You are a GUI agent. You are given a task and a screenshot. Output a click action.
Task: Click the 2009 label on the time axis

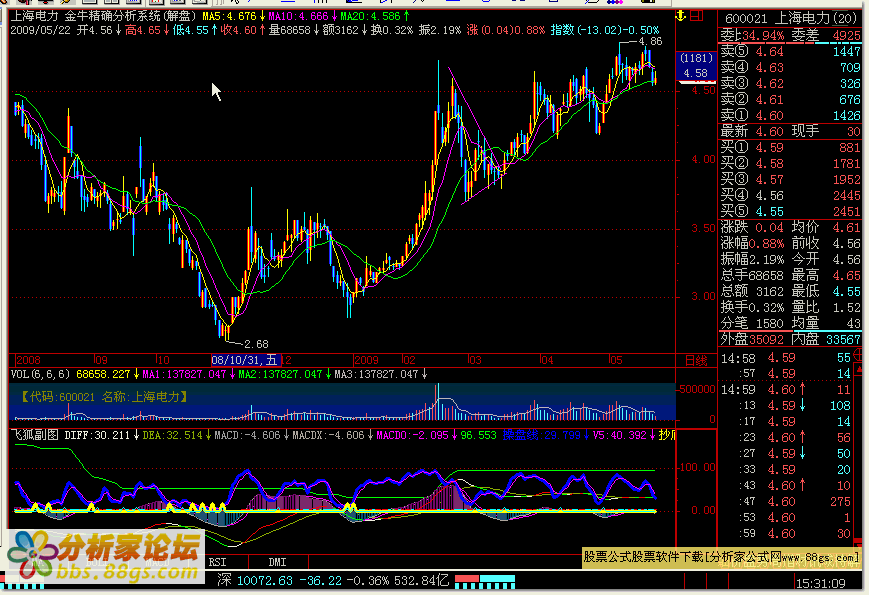(x=366, y=360)
